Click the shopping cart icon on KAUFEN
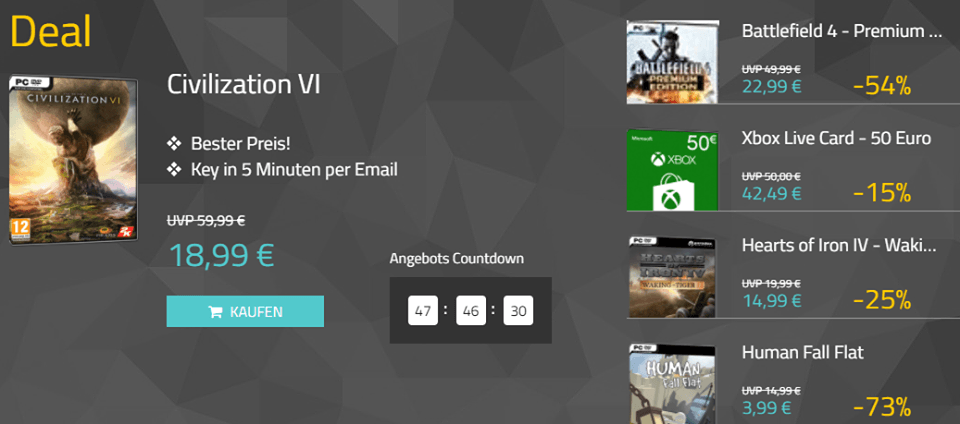This screenshot has width=960, height=424. pos(215,312)
